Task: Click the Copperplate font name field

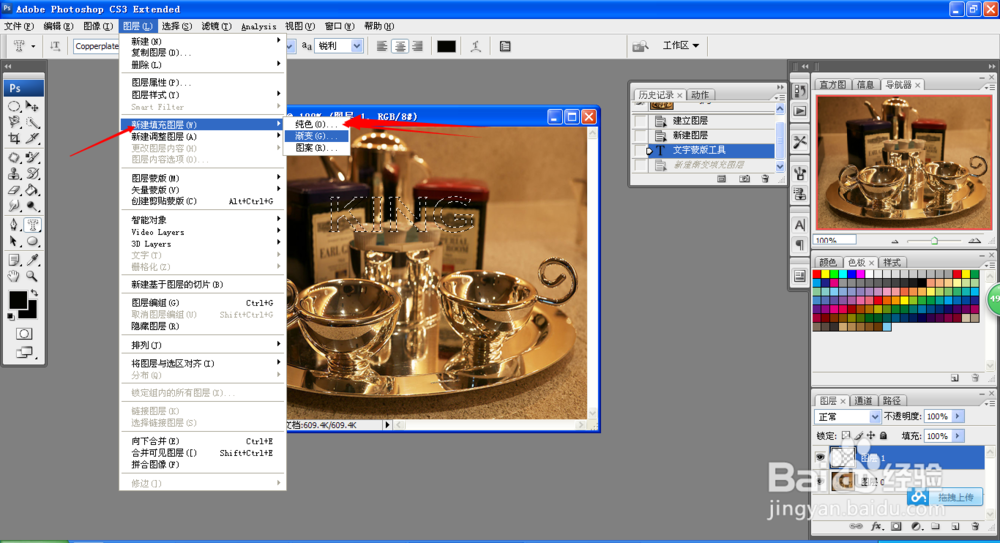Action: click(x=96, y=46)
